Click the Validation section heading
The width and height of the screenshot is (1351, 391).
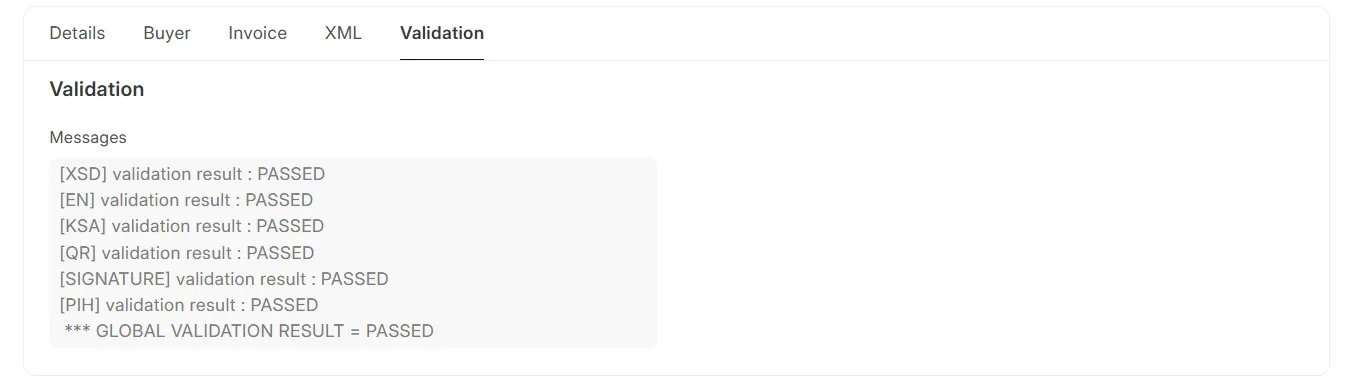(x=97, y=89)
